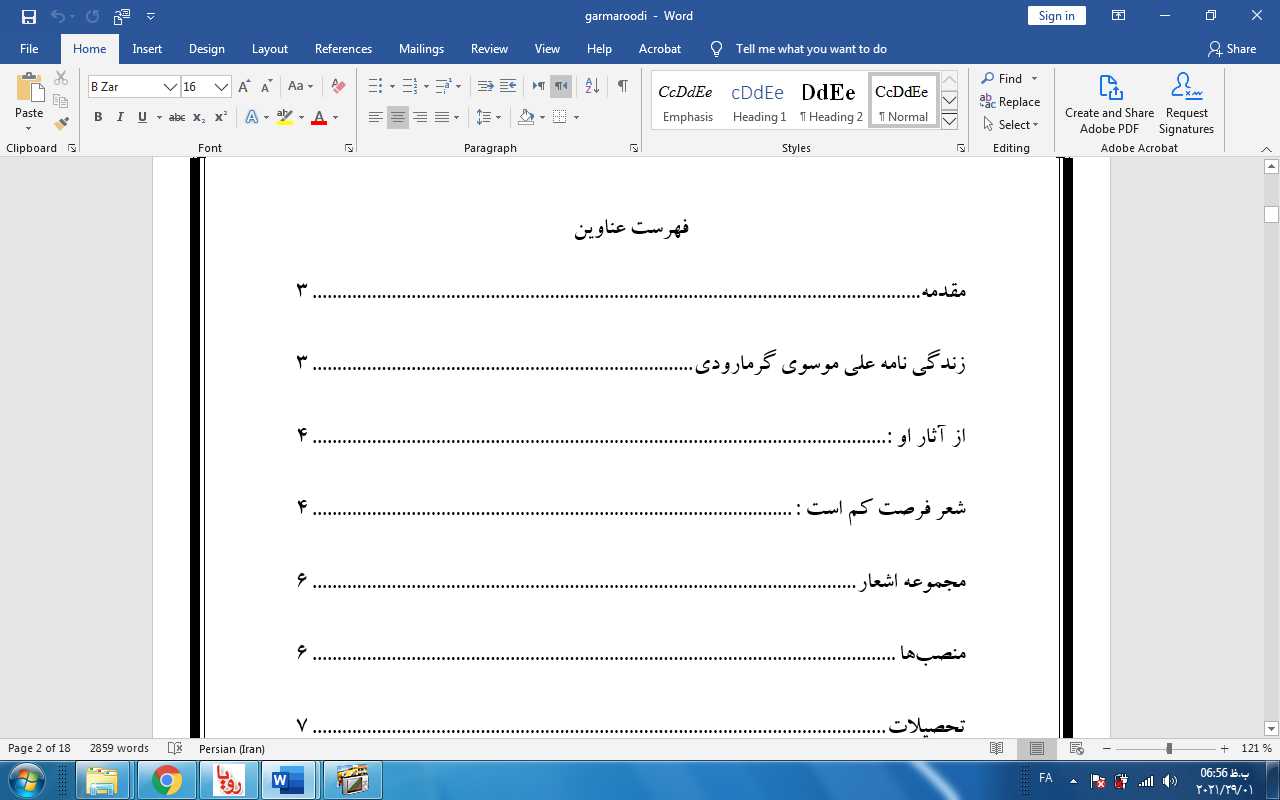Expand the font size dropdown
Screen dimensions: 1280x800
(x=222, y=87)
